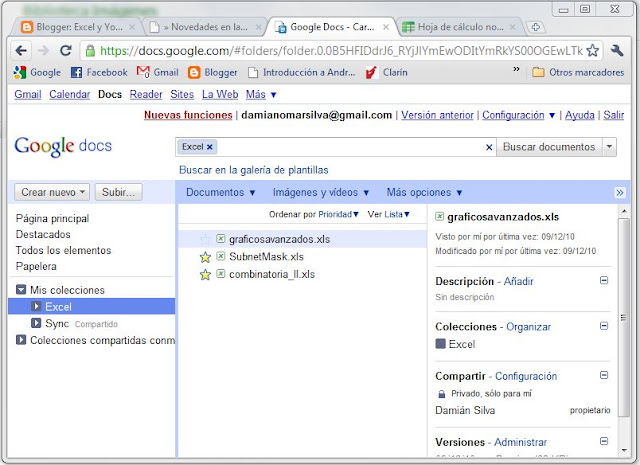Open the Crear nuevo dropdown
This screenshot has width=640, height=465.
click(x=52, y=192)
